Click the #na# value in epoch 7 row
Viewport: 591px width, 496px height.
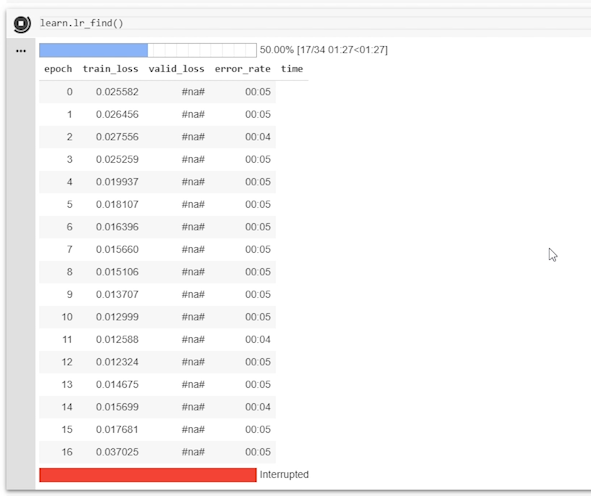(x=193, y=250)
